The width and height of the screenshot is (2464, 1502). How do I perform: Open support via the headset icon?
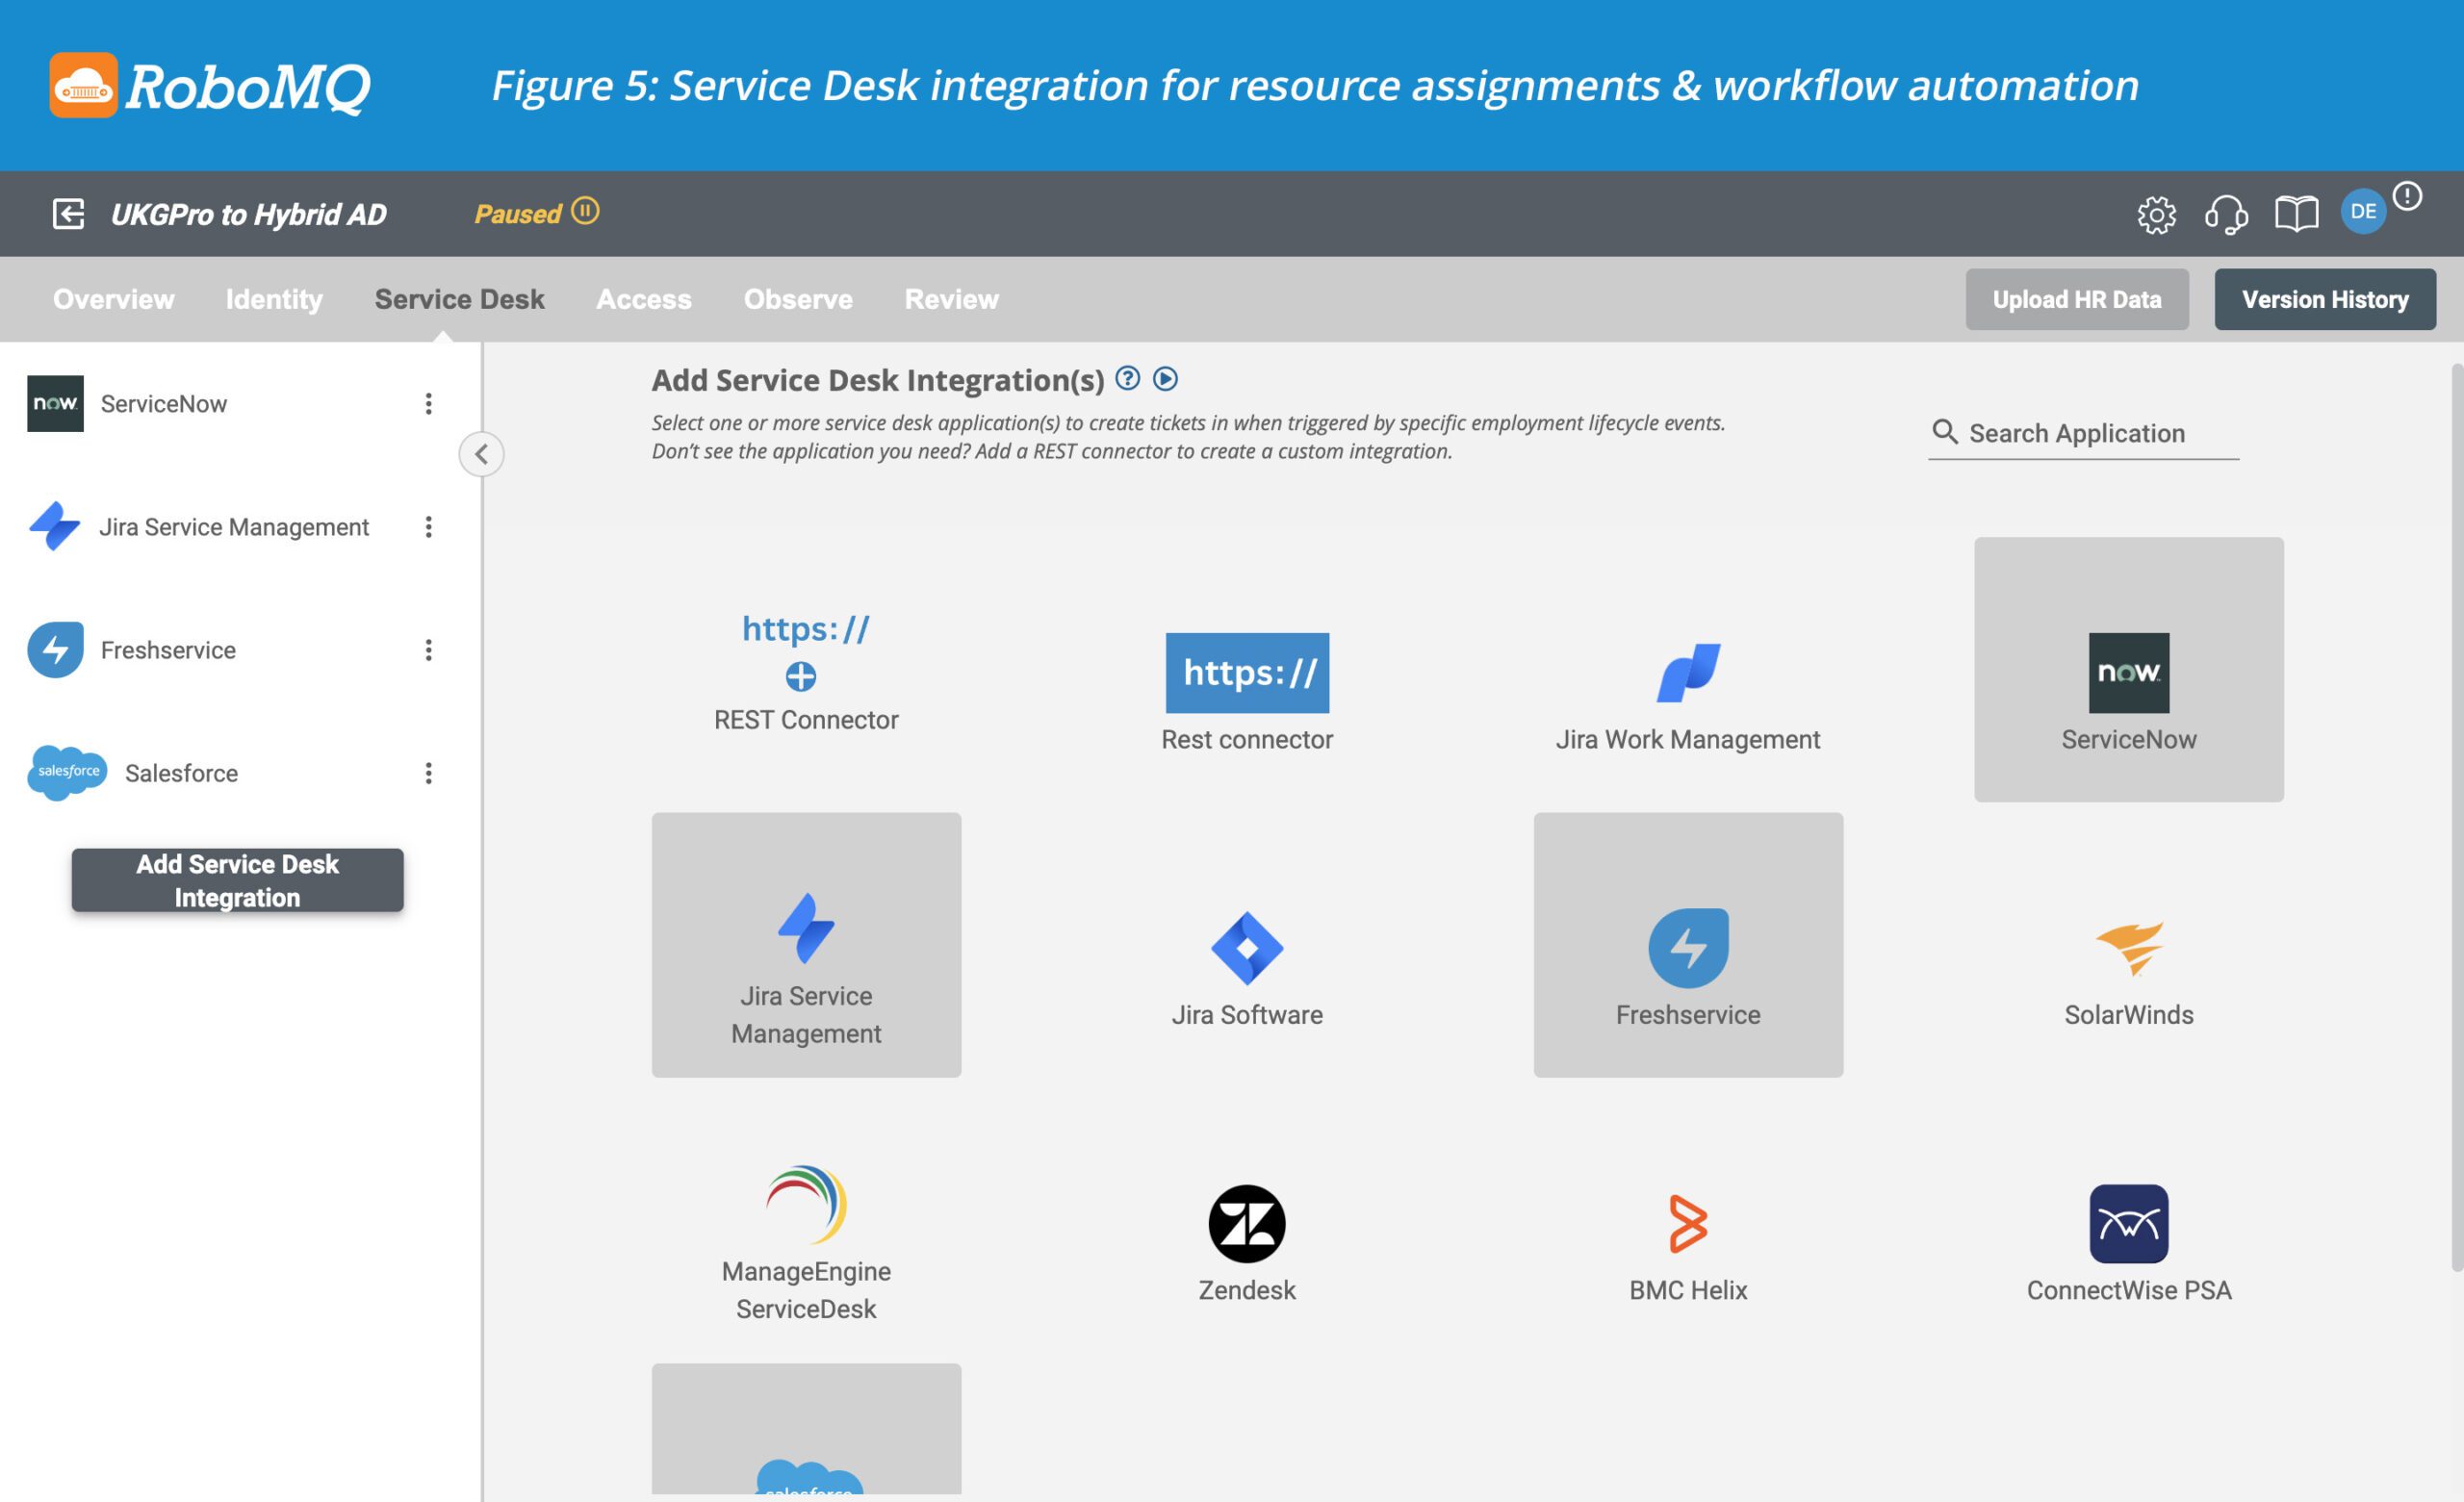click(2226, 214)
